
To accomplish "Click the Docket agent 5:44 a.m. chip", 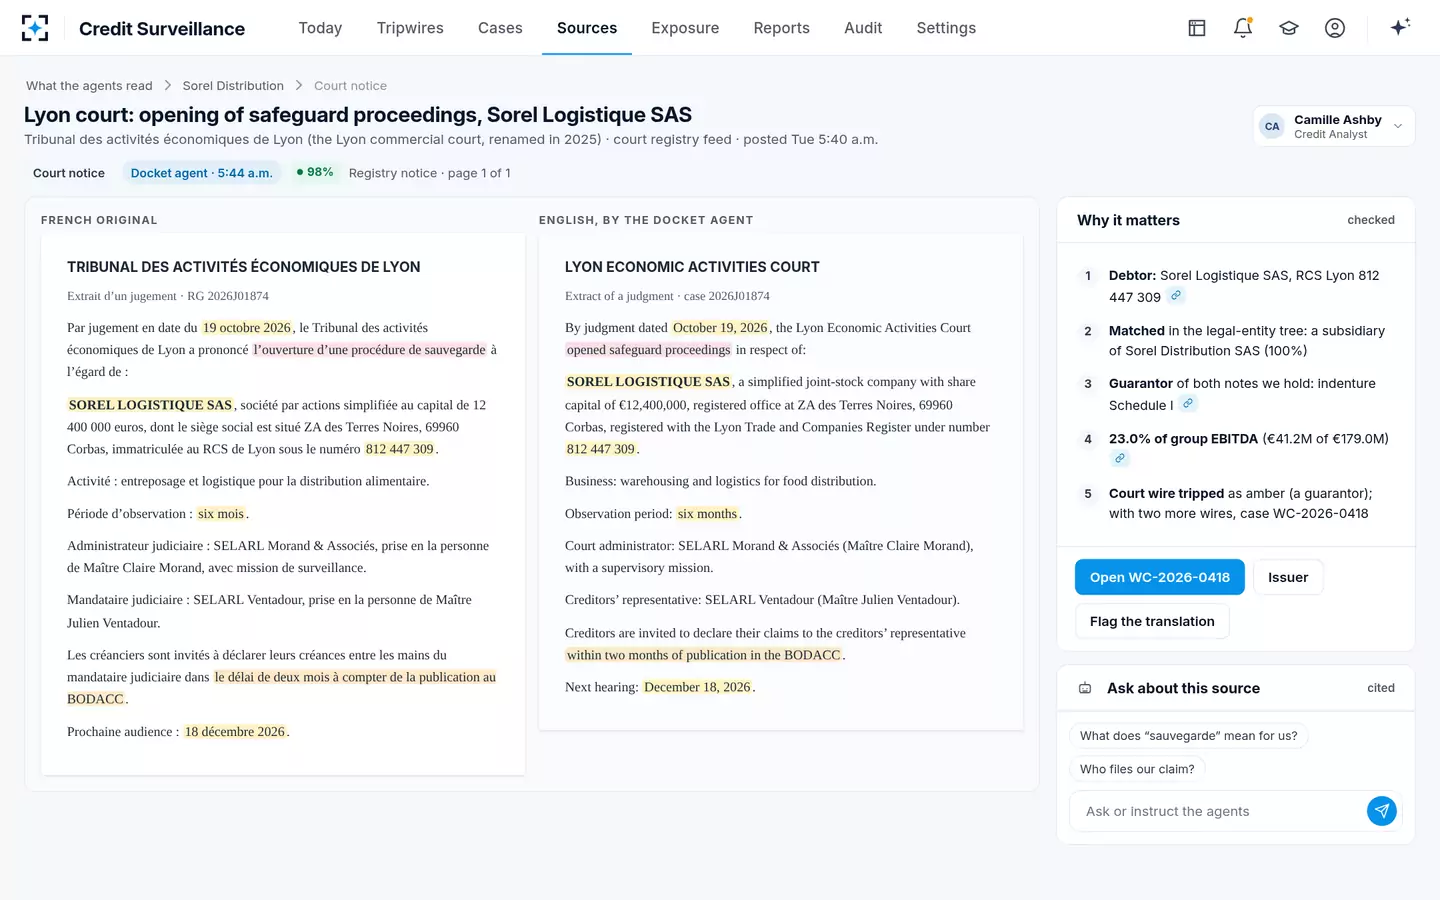I will pyautogui.click(x=201, y=173).
